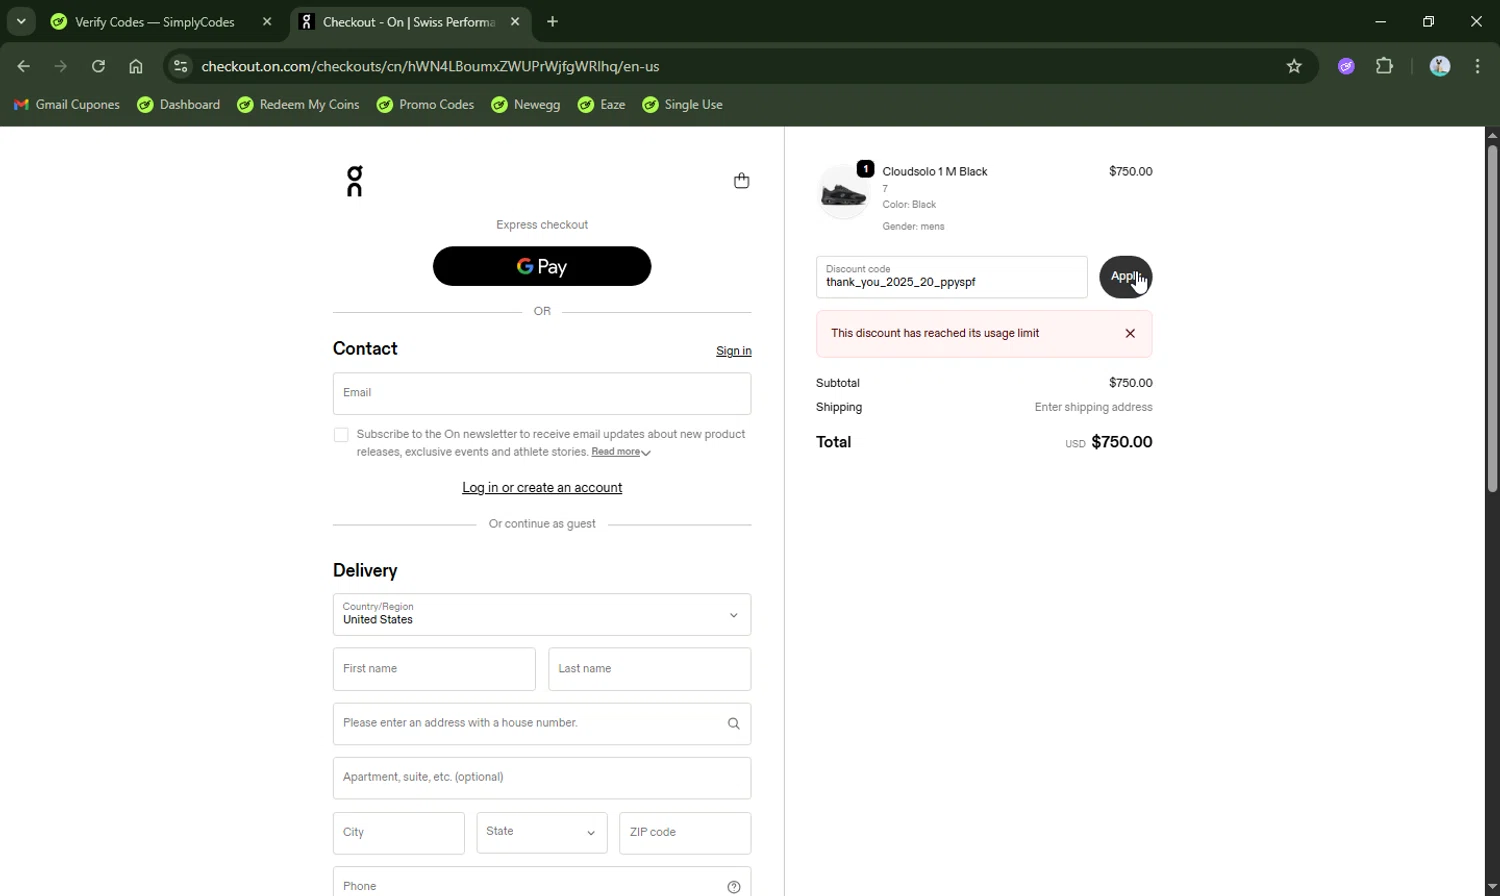Switch to the Verify Codes SimplyCodes tab
The width and height of the screenshot is (1500, 896).
pyautogui.click(x=155, y=22)
